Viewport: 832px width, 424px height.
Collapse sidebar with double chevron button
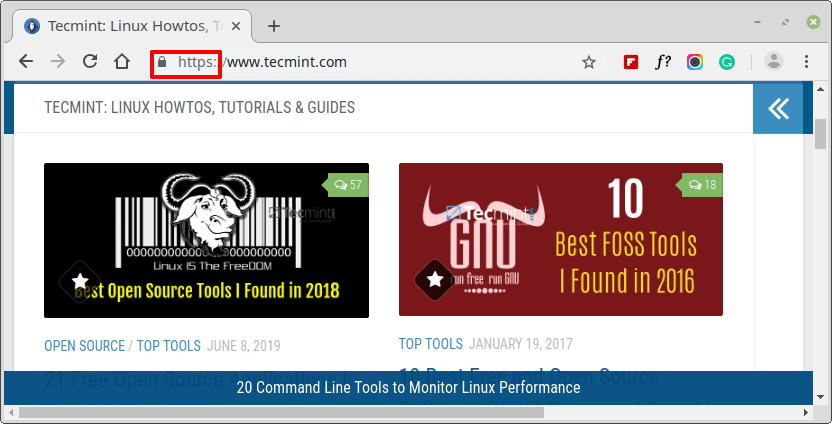pos(778,108)
